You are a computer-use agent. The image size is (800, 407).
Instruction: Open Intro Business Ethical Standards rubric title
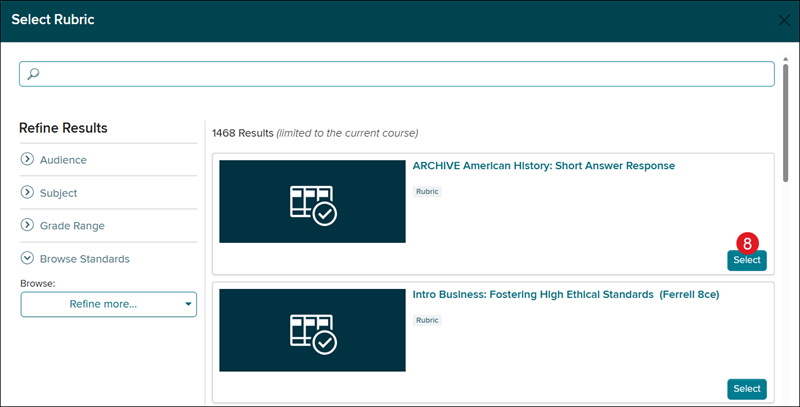pyautogui.click(x=566, y=295)
